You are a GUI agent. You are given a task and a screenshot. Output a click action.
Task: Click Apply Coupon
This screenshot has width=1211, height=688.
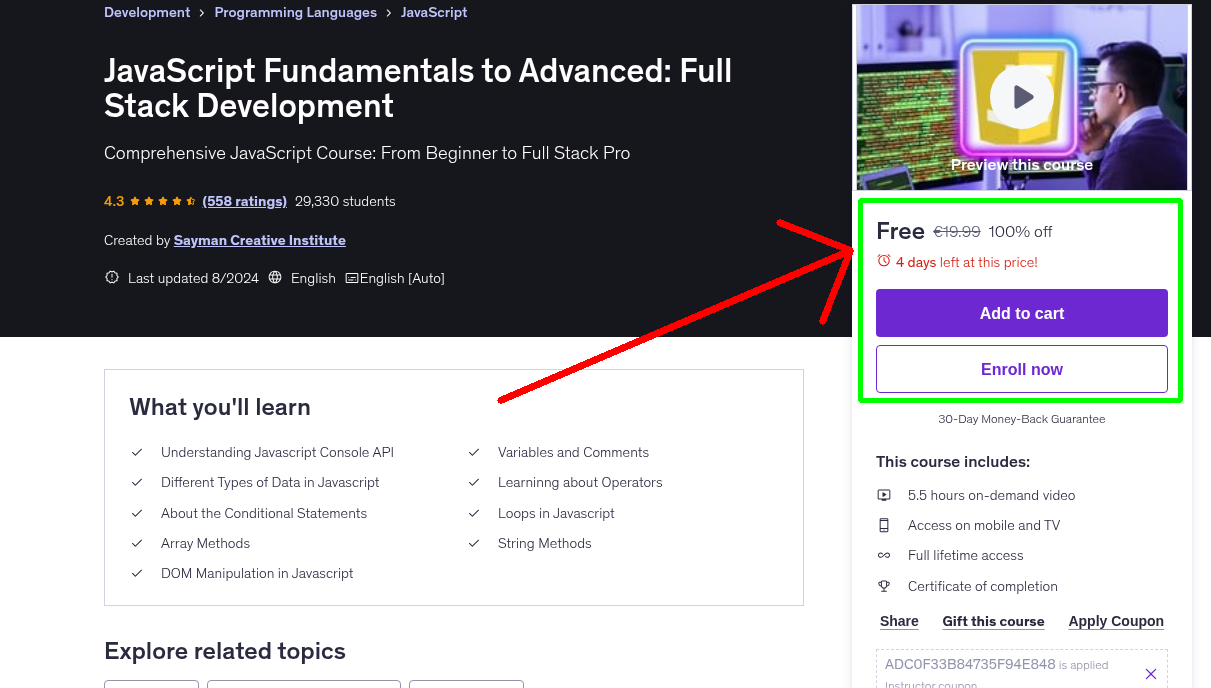(x=1116, y=621)
